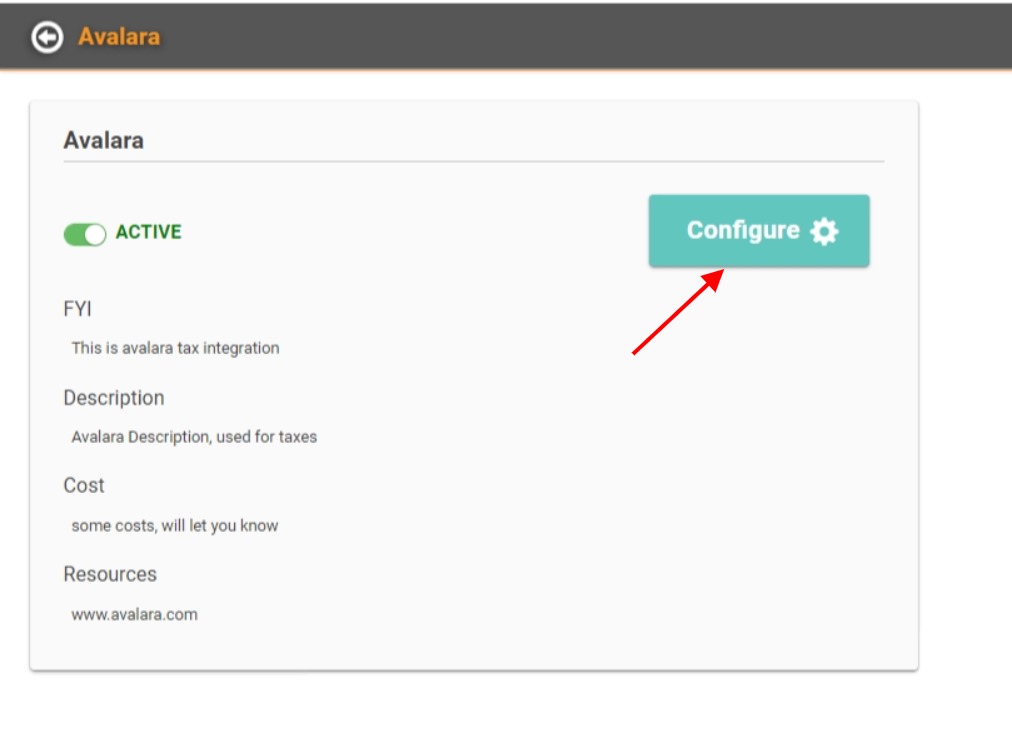The image size is (1012, 733).
Task: Click the Avalara title in header bar
Action: tap(119, 37)
